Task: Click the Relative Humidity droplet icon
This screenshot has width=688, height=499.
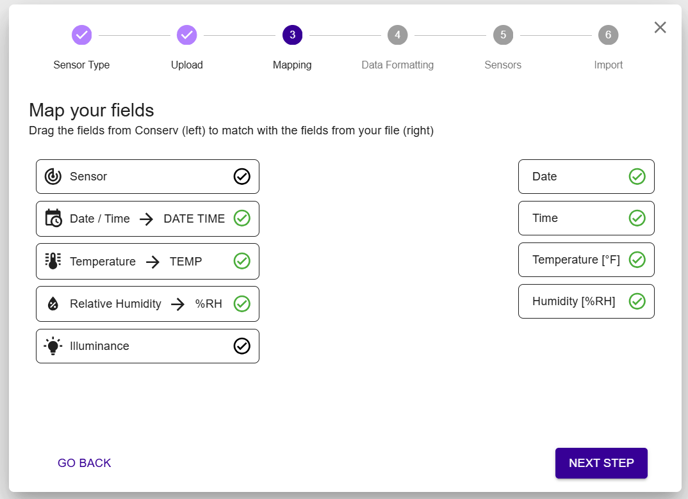Action: (53, 304)
